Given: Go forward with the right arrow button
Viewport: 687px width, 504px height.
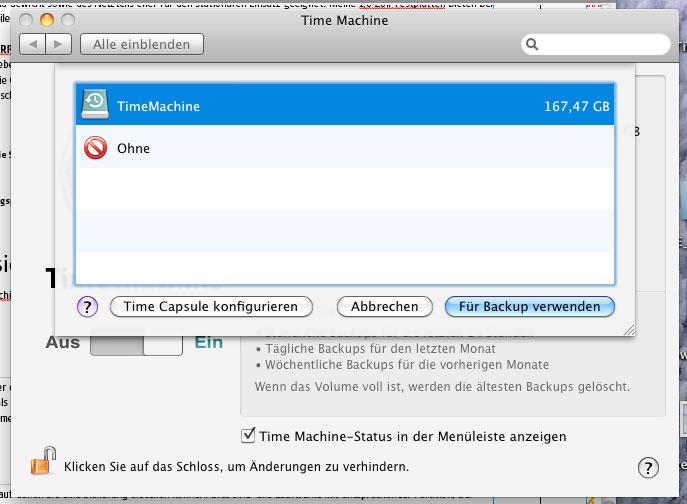Looking at the screenshot, I should [58, 44].
